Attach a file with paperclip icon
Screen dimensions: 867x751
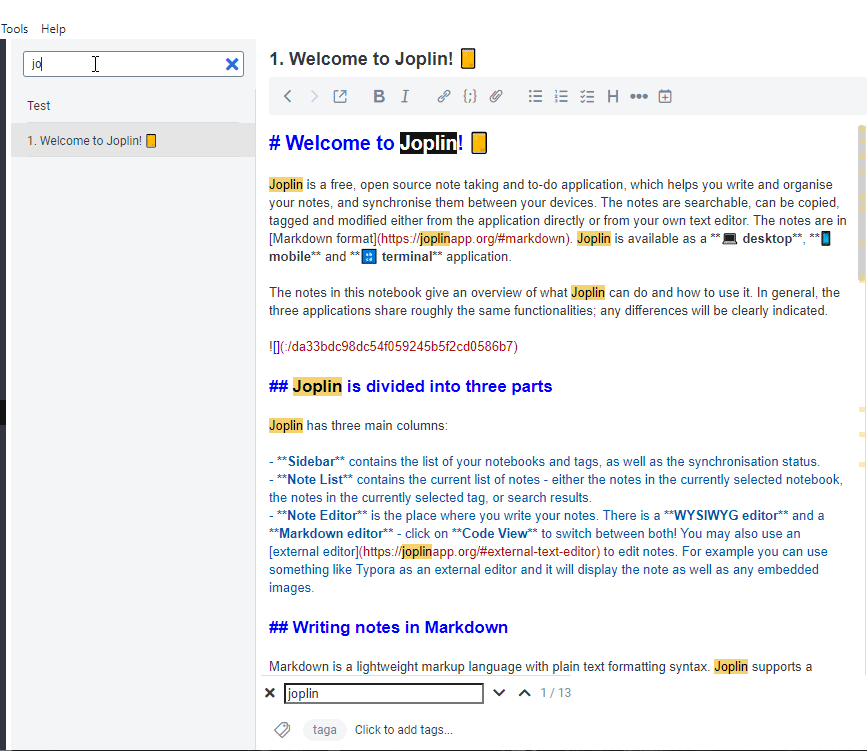coord(496,96)
